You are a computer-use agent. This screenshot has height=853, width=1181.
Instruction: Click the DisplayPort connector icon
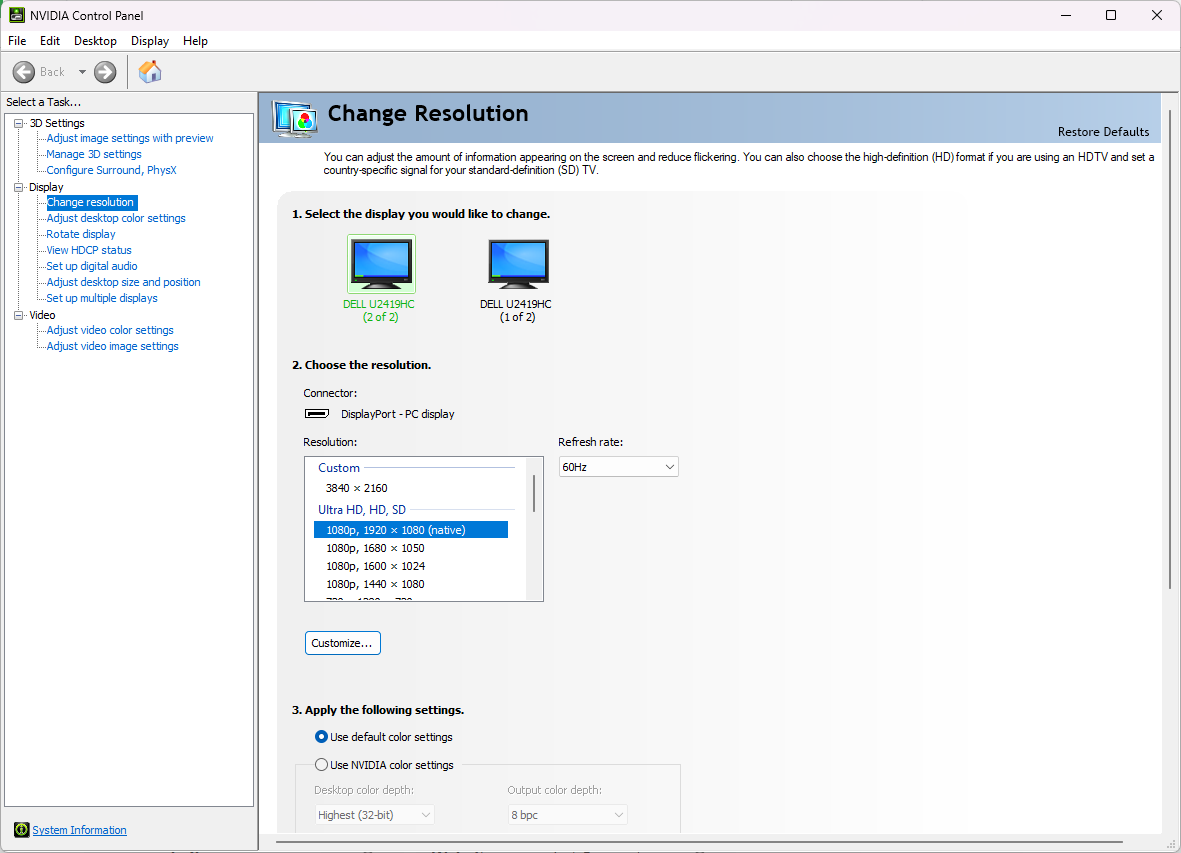click(x=316, y=413)
